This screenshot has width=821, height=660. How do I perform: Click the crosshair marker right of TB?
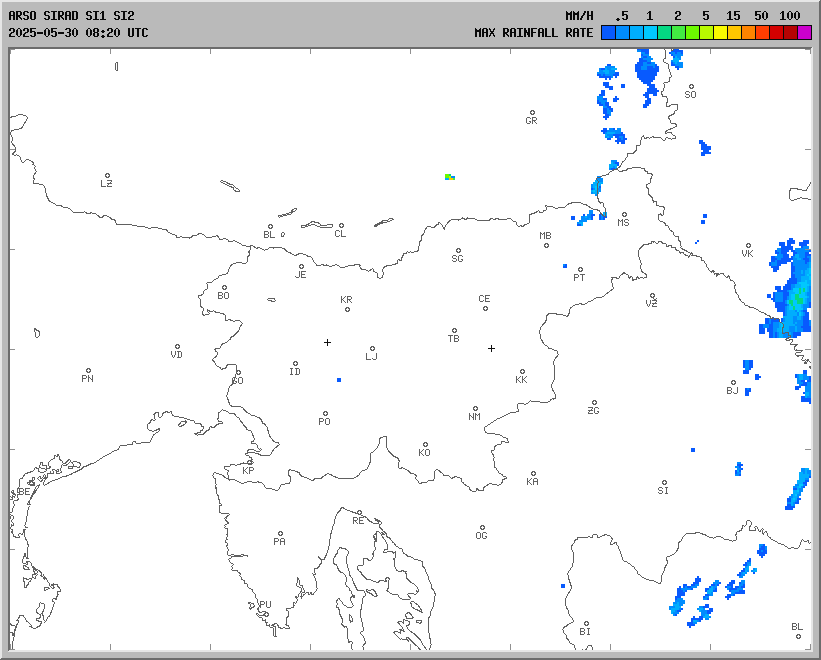point(491,348)
